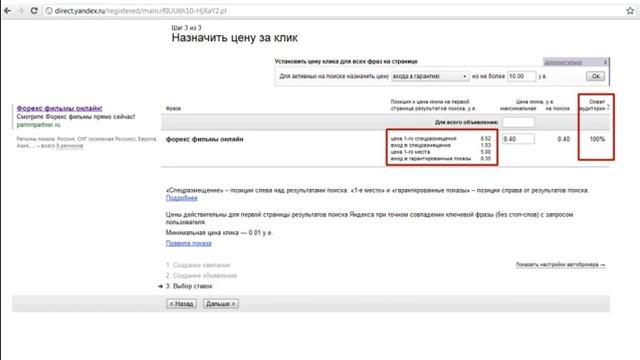Click step '2. Создание объявления'
Screen dimensions: 640x360
[201, 276]
